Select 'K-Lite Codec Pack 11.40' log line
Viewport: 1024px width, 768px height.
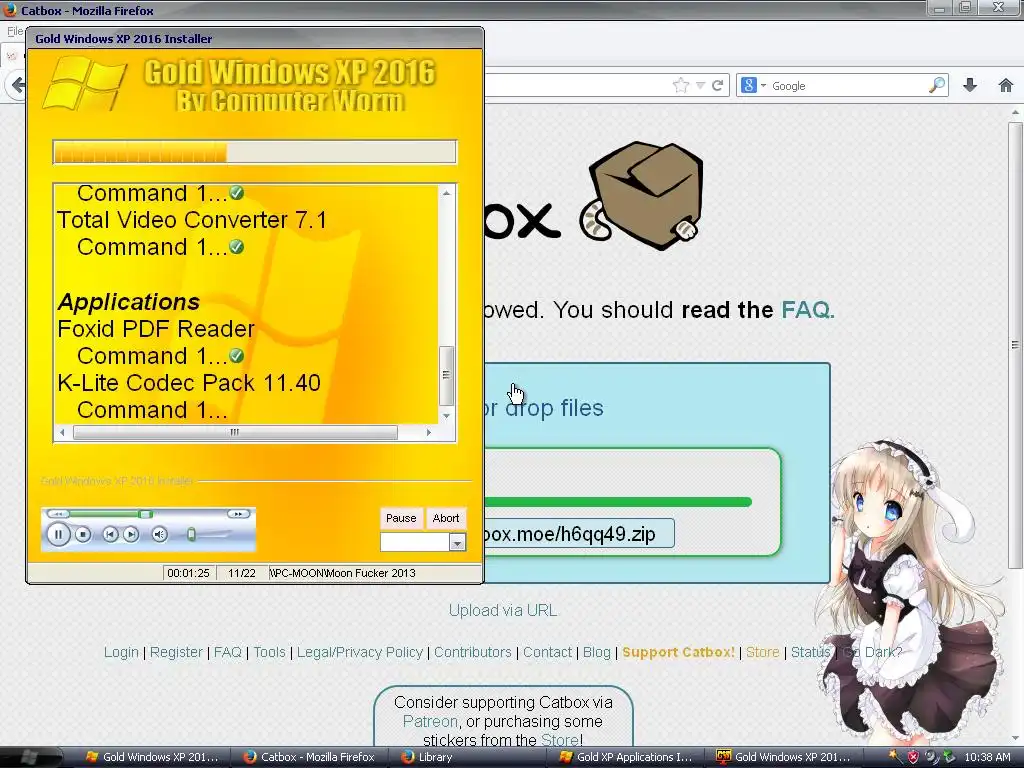(189, 383)
